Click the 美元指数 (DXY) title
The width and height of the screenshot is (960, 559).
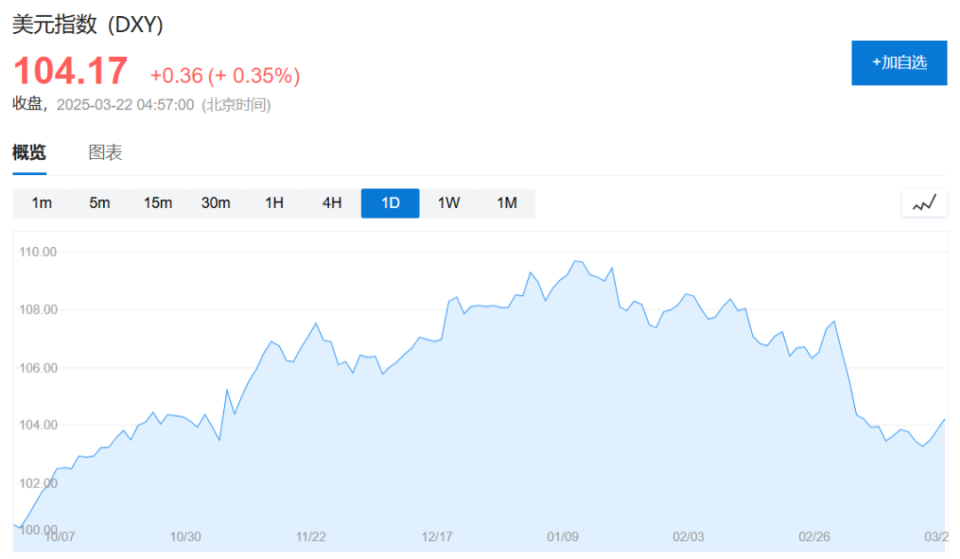tap(88, 24)
